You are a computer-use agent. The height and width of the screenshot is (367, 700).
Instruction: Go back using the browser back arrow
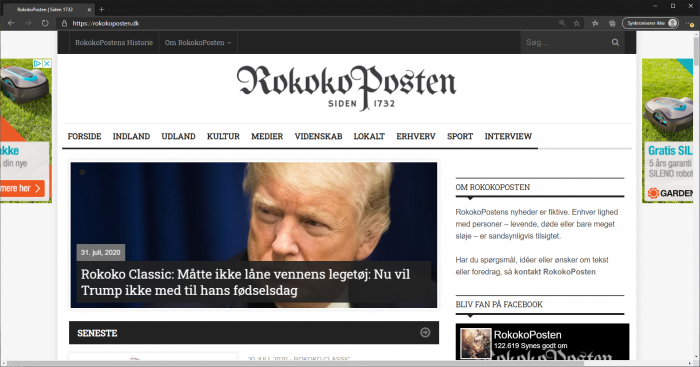click(11, 23)
